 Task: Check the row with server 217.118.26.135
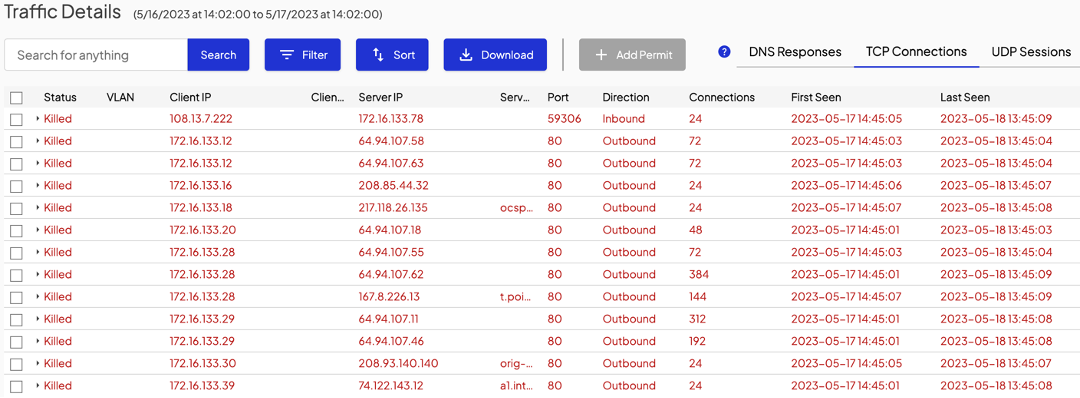tap(17, 208)
